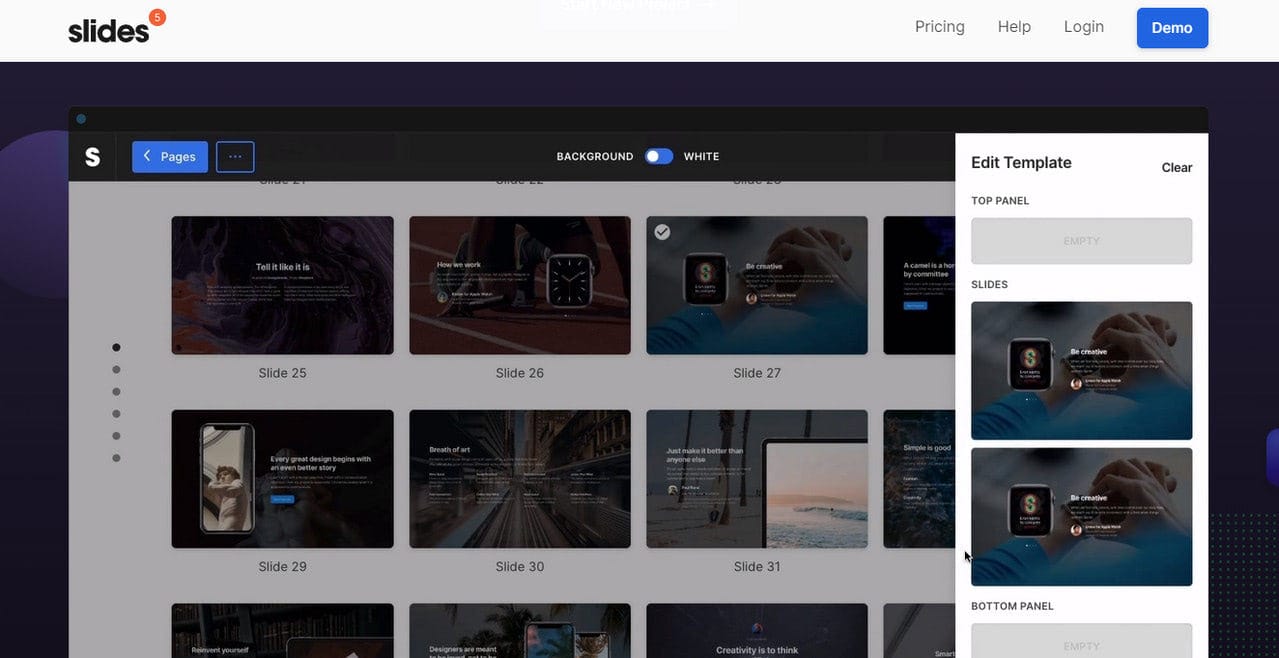Click the orange notification badge 5

(x=157, y=17)
